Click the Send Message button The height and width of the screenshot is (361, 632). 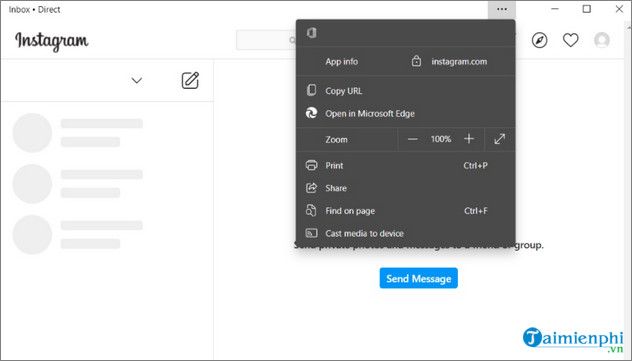click(x=418, y=278)
